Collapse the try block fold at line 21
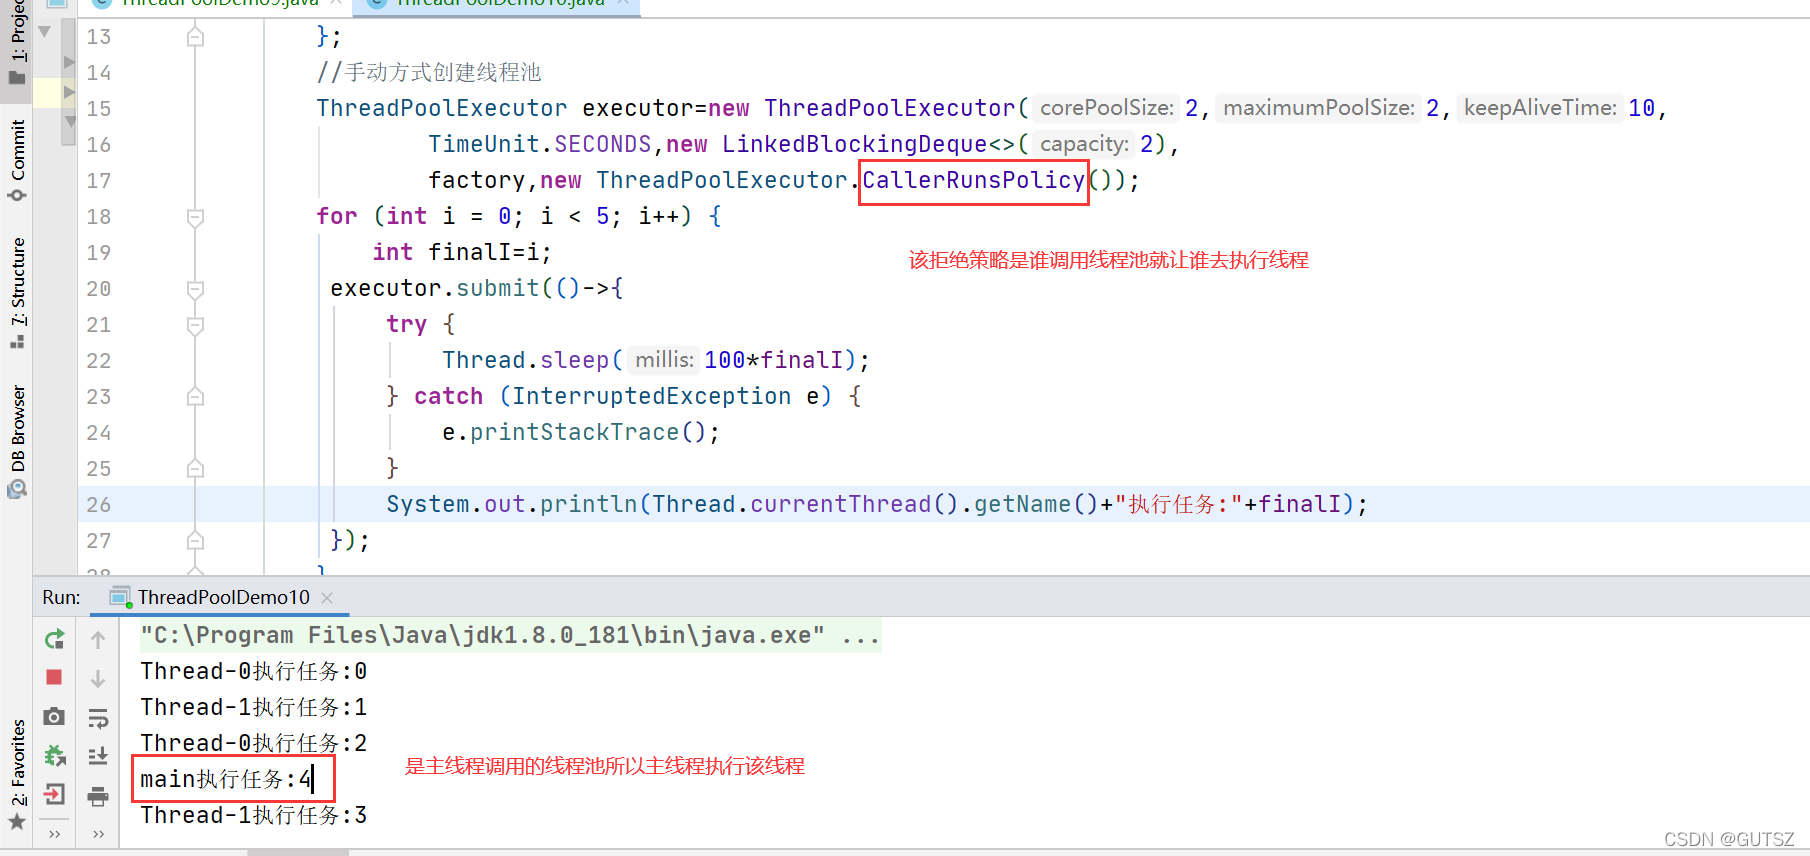This screenshot has height=856, width=1810. pyautogui.click(x=195, y=325)
